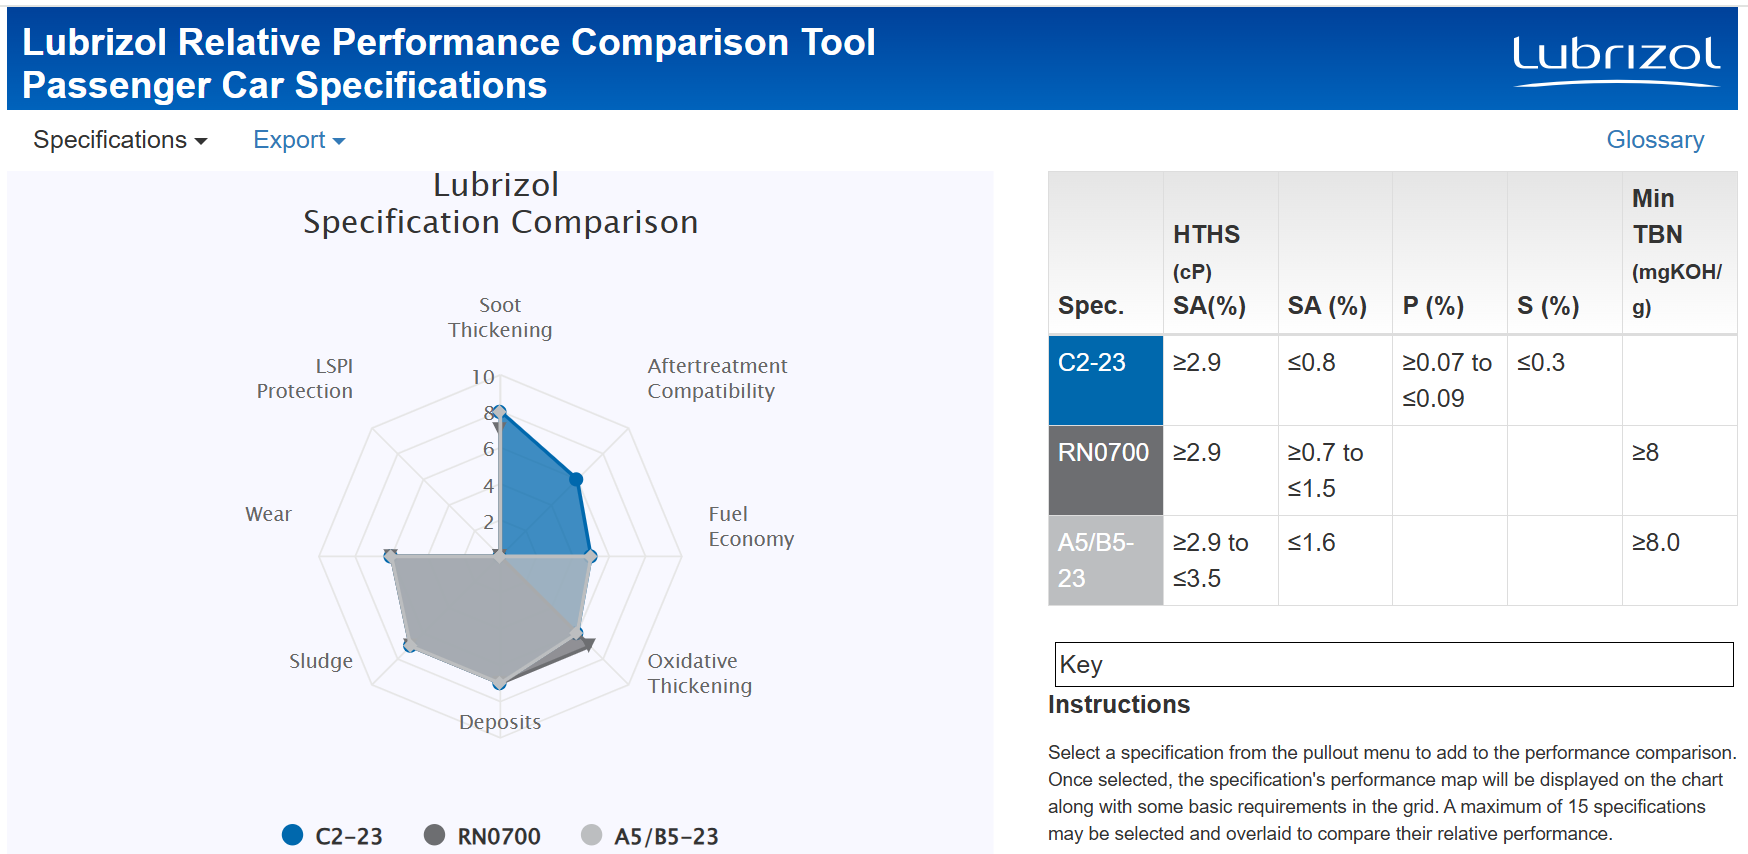
Task: Select the C2-23 spec cell in table
Action: 1106,380
